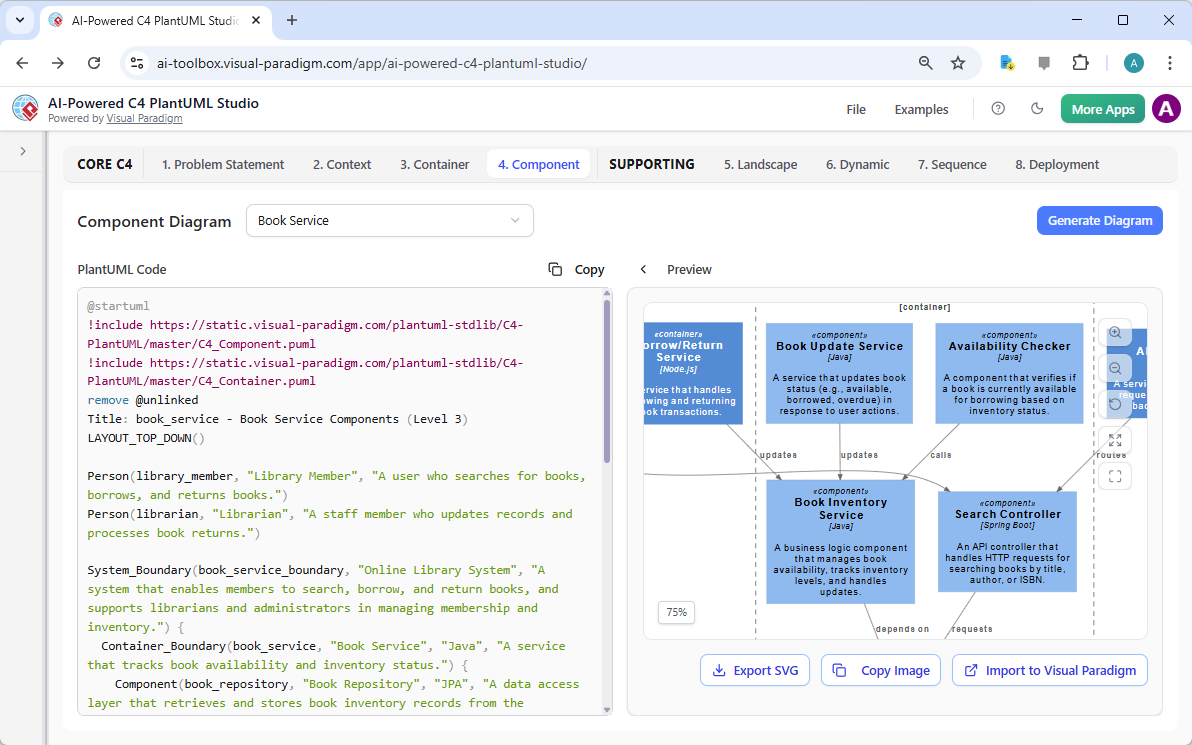The image size is (1192, 745).
Task: Open help via the question mark icon
Action: point(997,109)
